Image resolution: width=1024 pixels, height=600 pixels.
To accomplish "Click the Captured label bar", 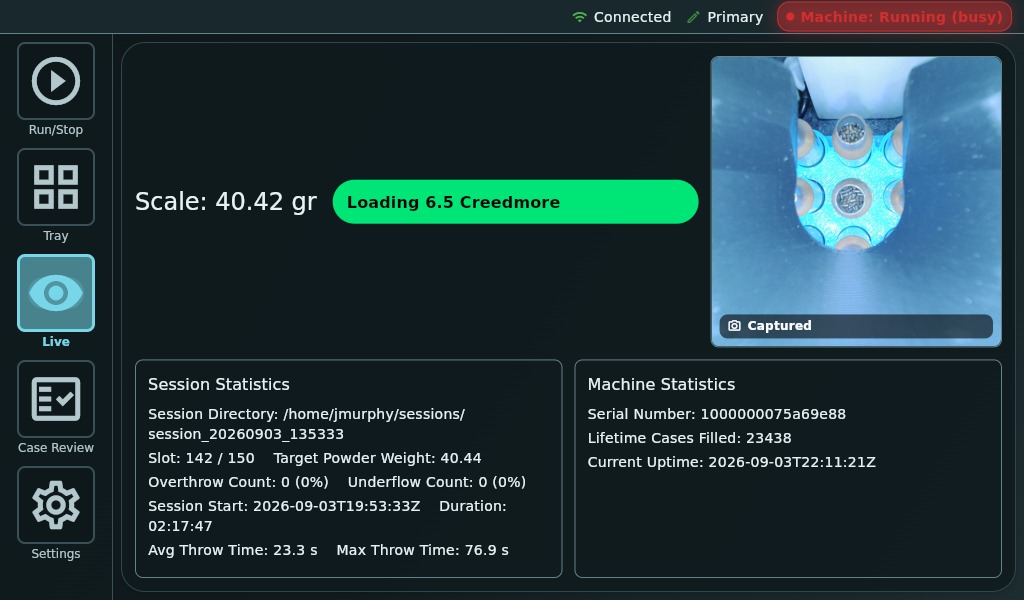I will click(856, 326).
